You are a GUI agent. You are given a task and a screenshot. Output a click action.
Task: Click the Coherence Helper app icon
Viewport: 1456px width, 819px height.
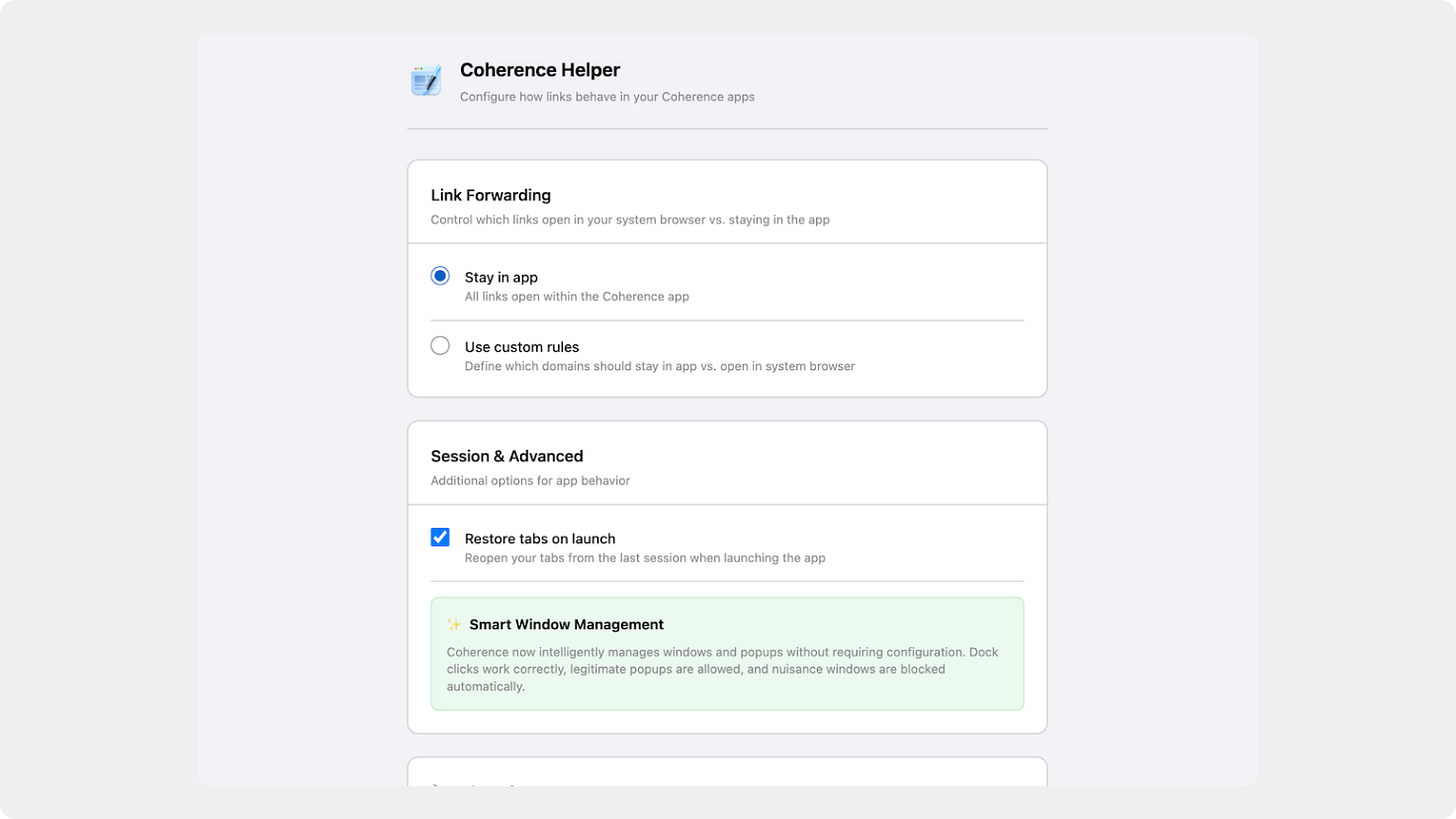pos(426,81)
